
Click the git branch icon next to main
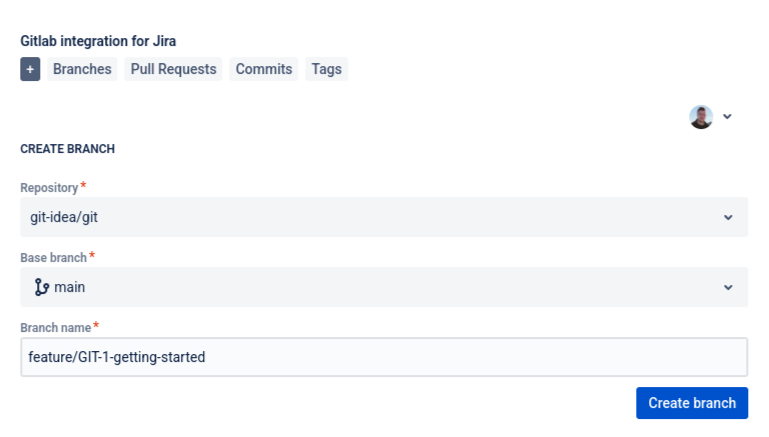(41, 287)
